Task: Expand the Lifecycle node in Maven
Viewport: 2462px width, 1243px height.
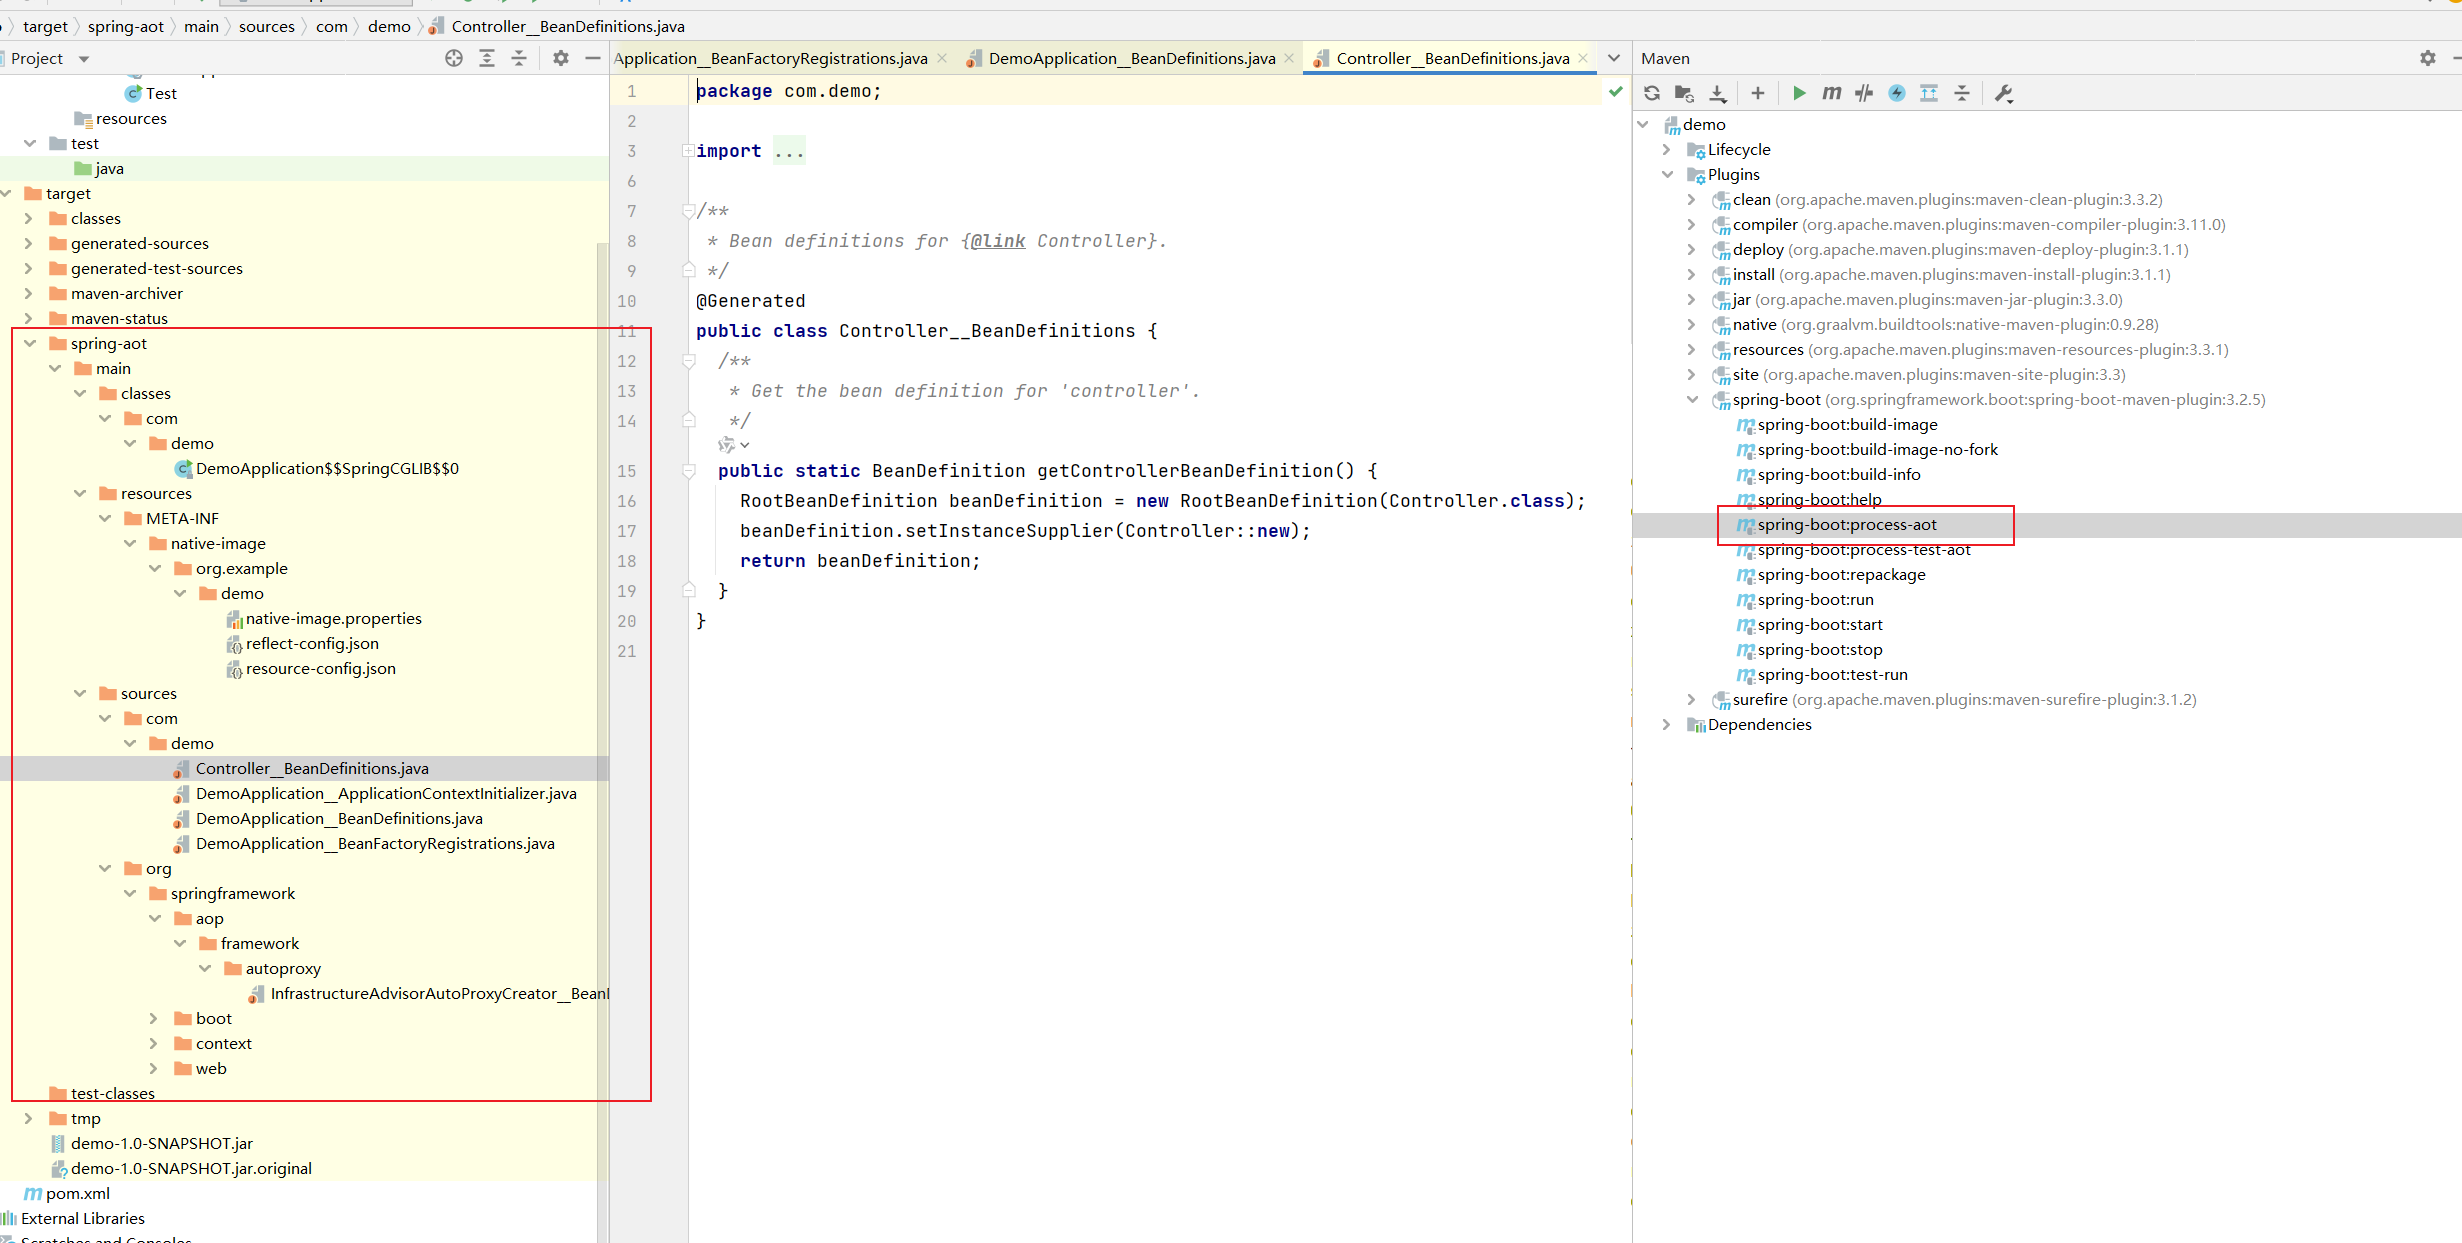Action: [x=1666, y=149]
